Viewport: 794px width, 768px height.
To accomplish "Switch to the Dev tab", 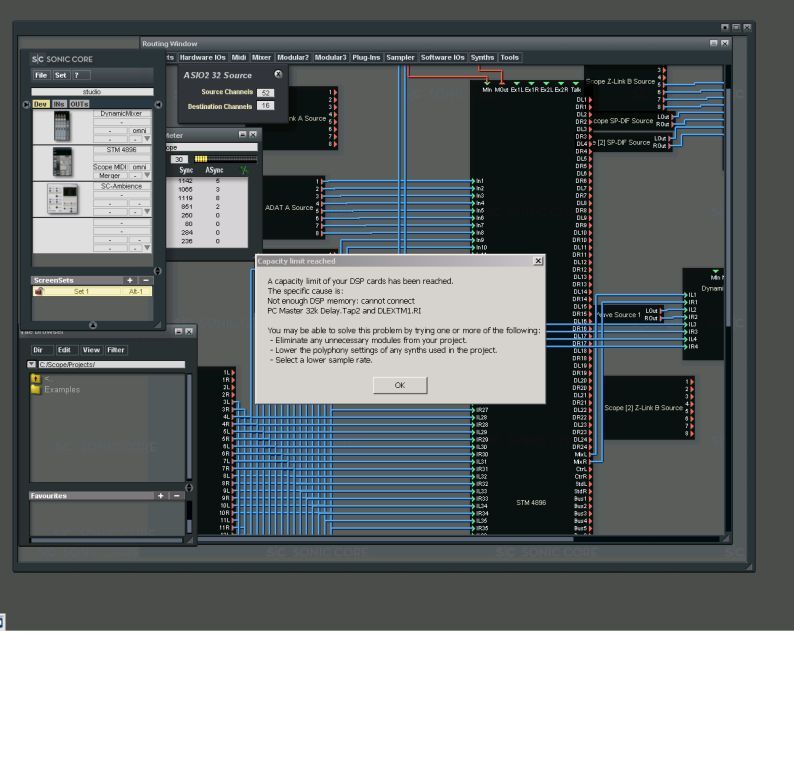I will click(x=41, y=104).
